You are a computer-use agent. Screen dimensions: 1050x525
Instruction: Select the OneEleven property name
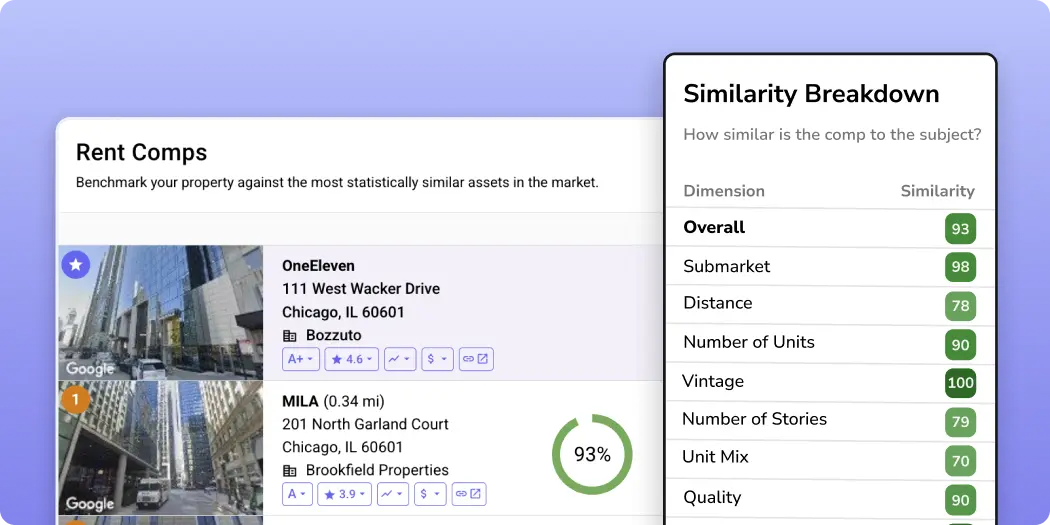tap(318, 266)
